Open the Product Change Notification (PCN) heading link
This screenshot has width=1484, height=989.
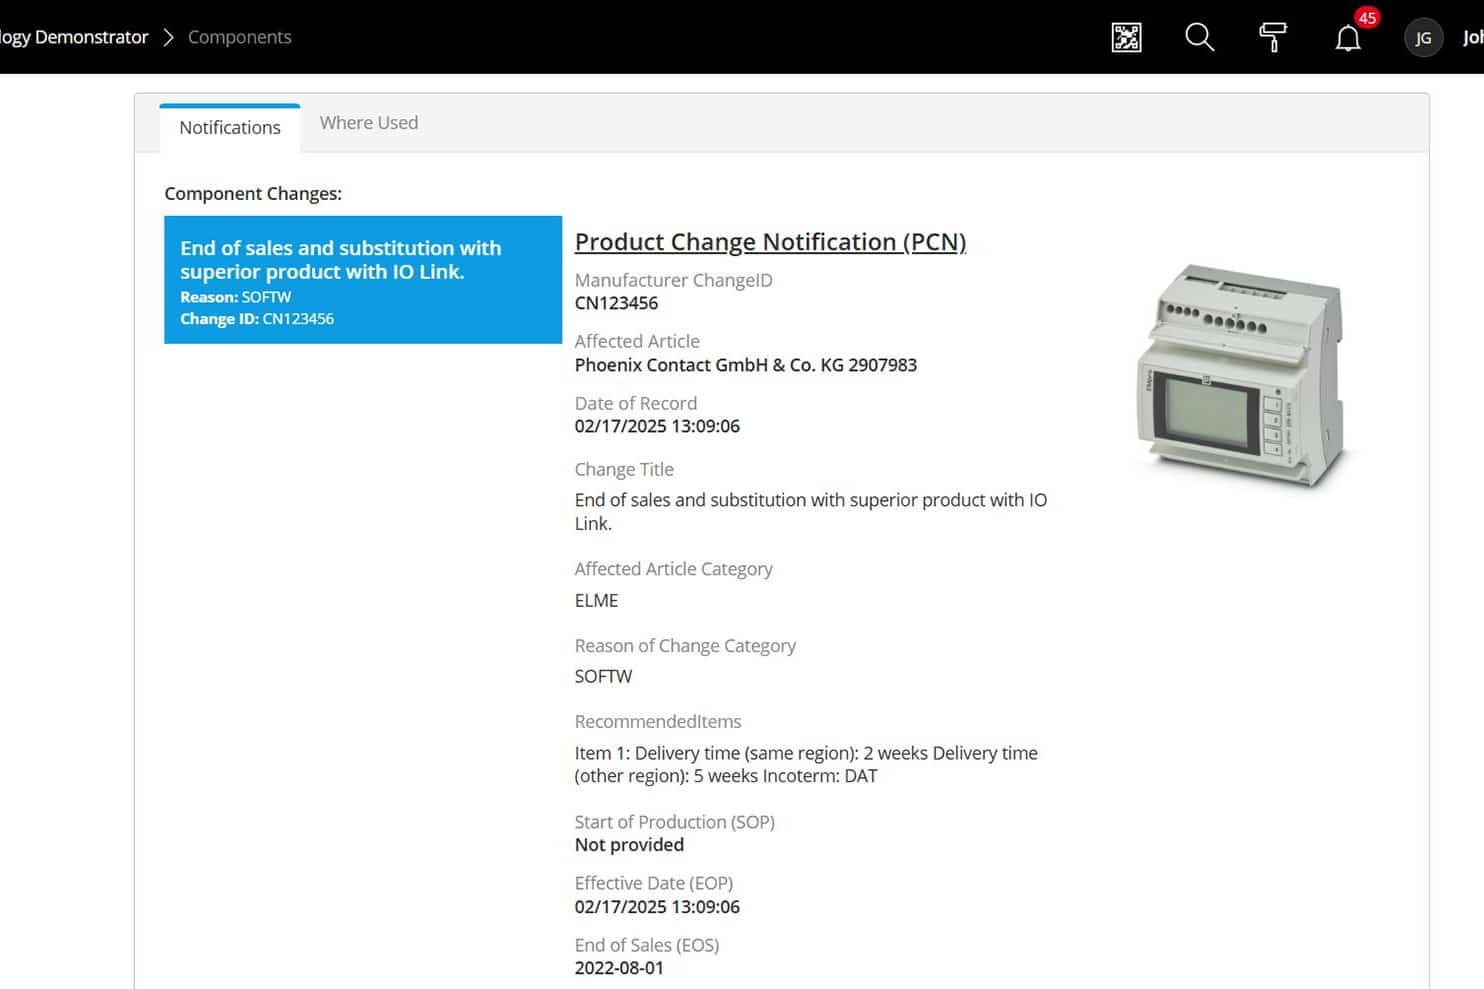pos(770,242)
